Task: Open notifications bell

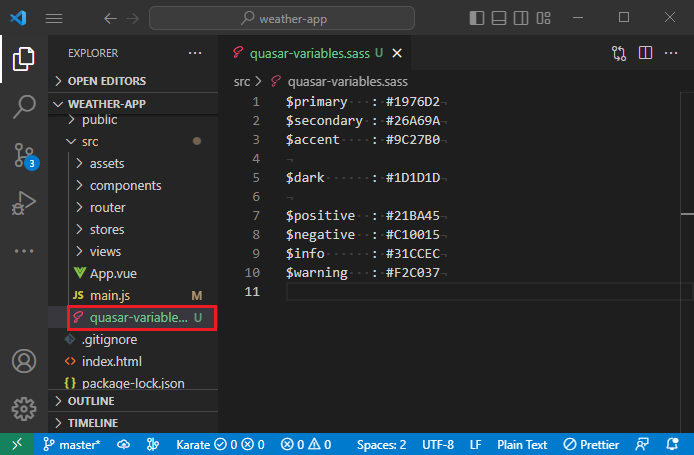Action: pos(672,444)
